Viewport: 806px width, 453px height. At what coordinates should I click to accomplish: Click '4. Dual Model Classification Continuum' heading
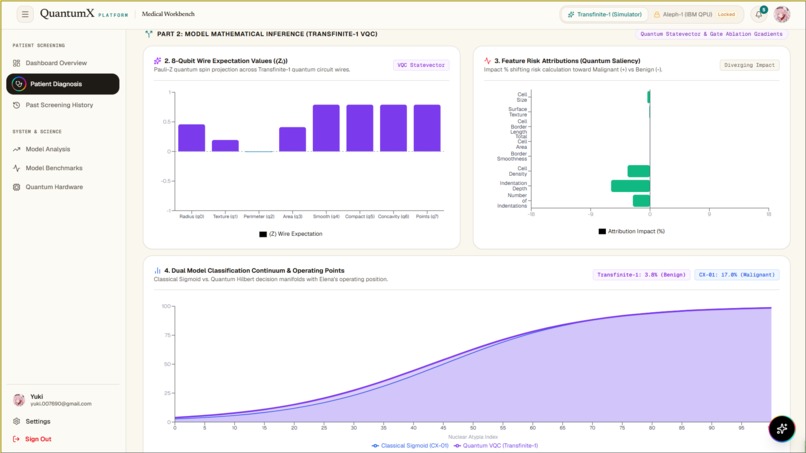click(254, 270)
